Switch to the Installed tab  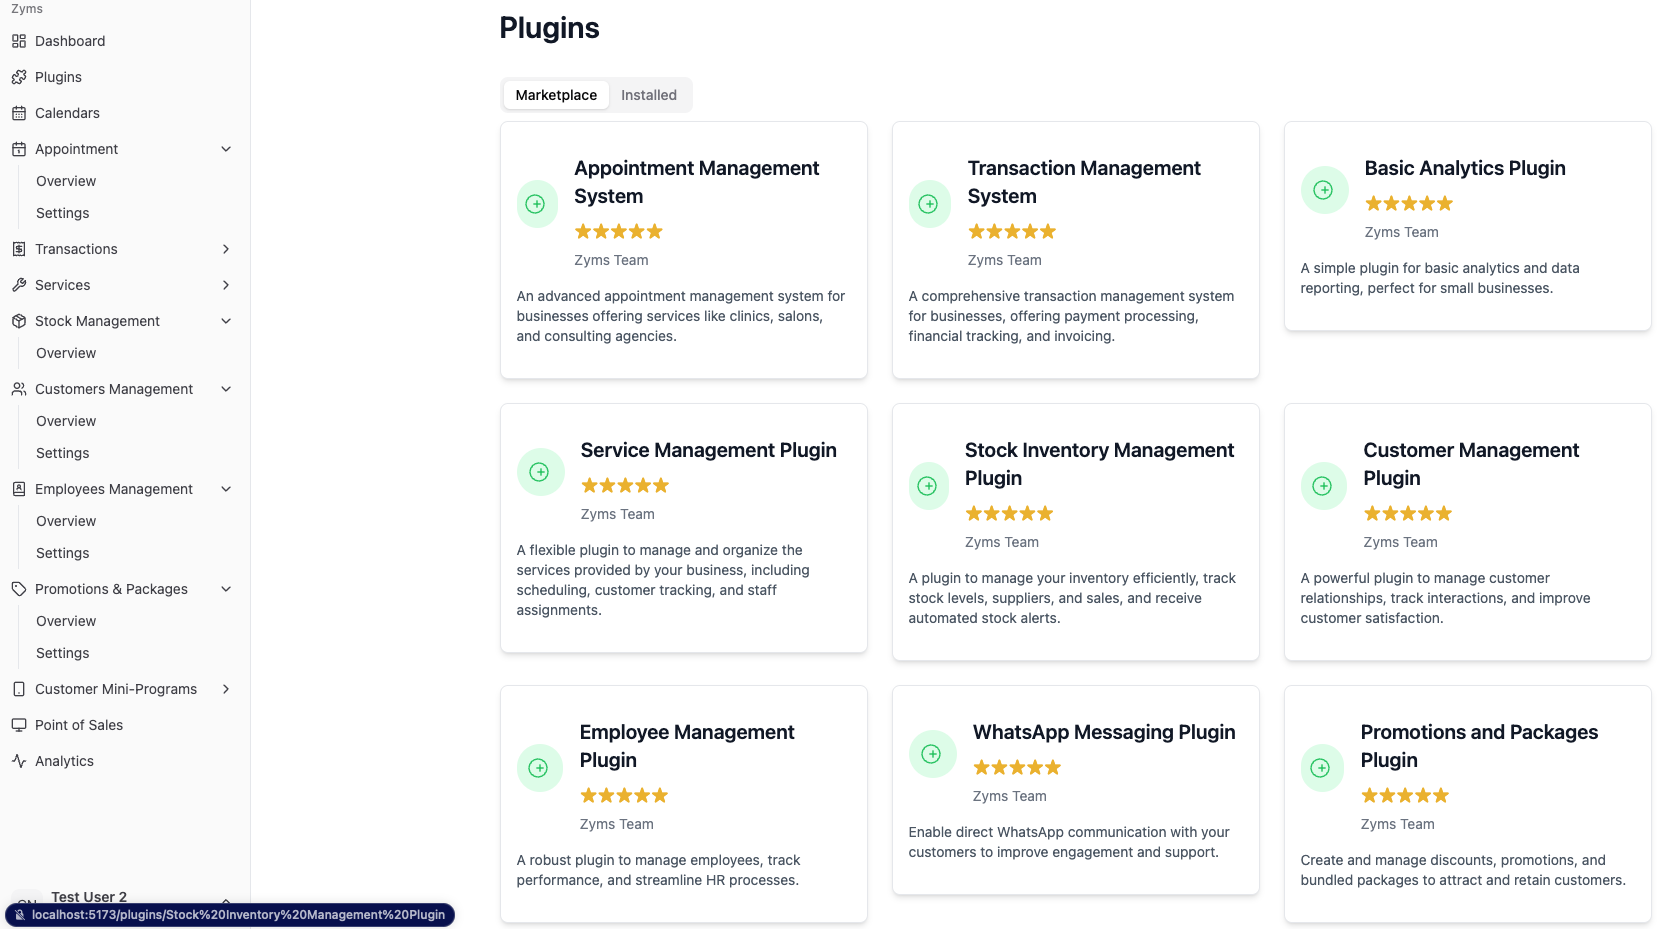(649, 95)
